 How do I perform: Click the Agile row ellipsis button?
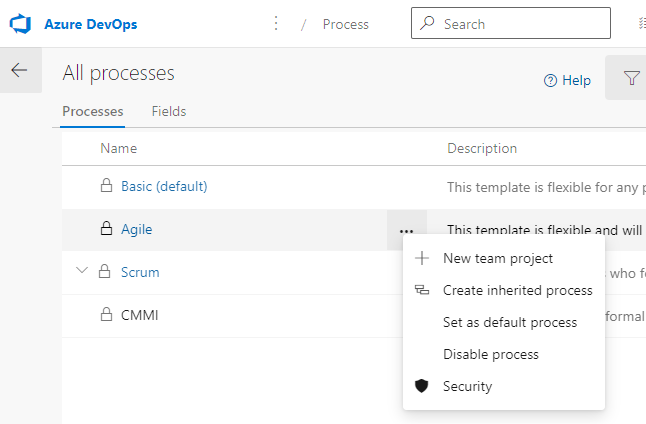pyautogui.click(x=407, y=230)
